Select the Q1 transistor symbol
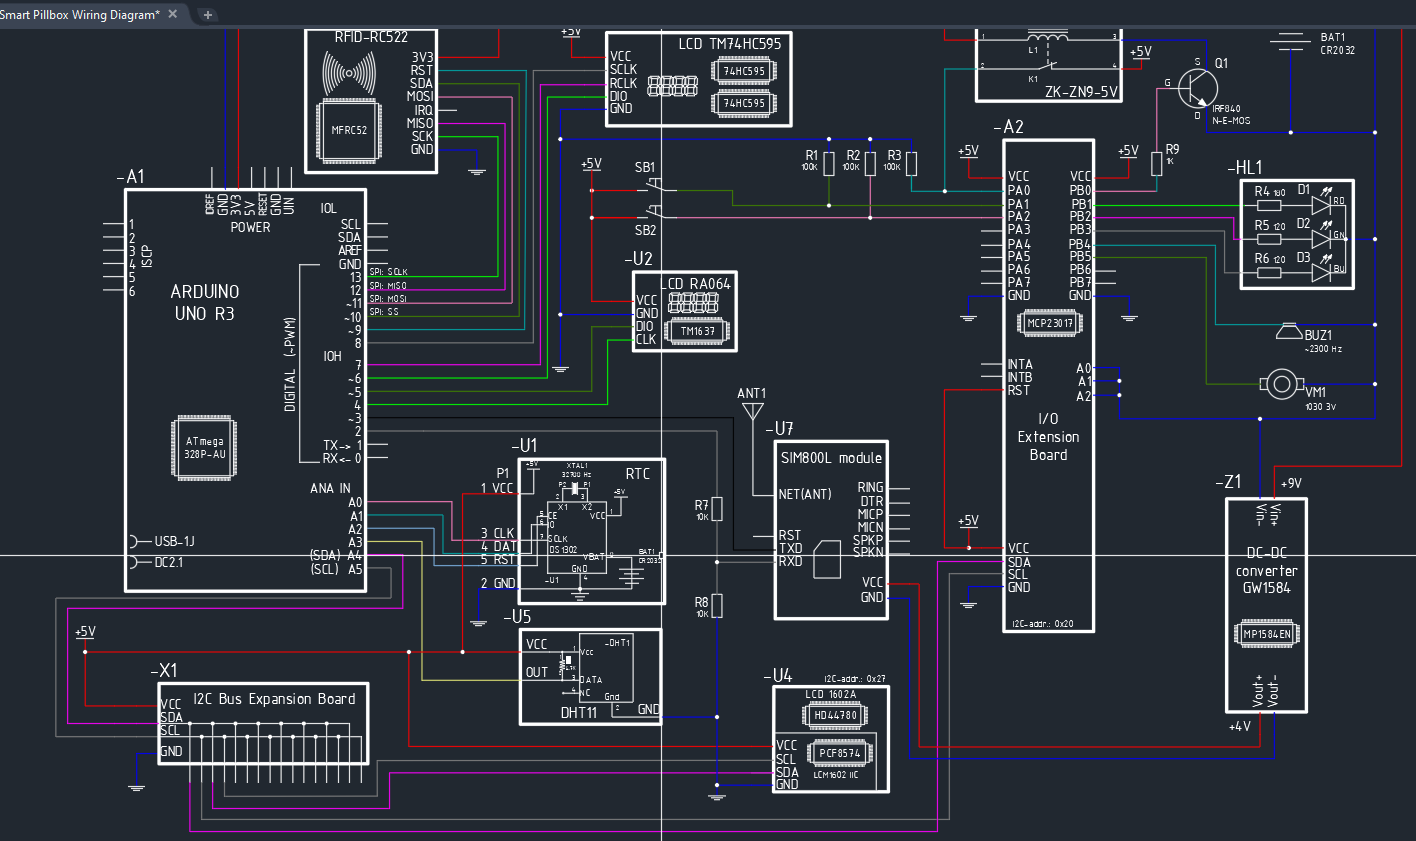This screenshot has width=1416, height=841. 1196,87
